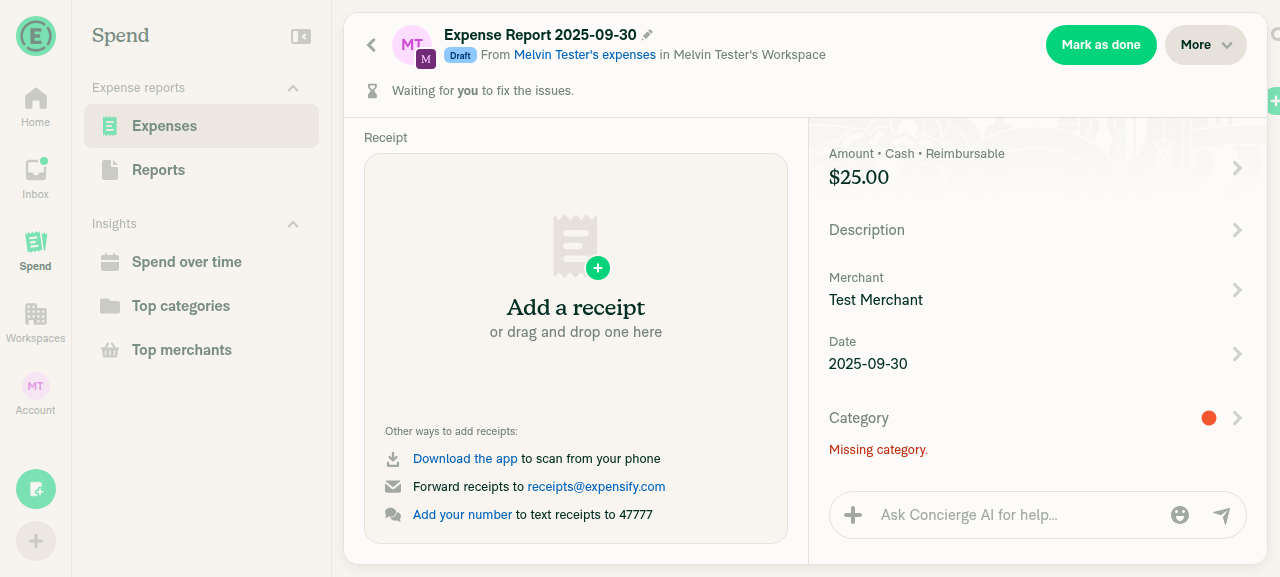The height and width of the screenshot is (577, 1280).
Task: Open the Date field chevron
Action: (1237, 354)
